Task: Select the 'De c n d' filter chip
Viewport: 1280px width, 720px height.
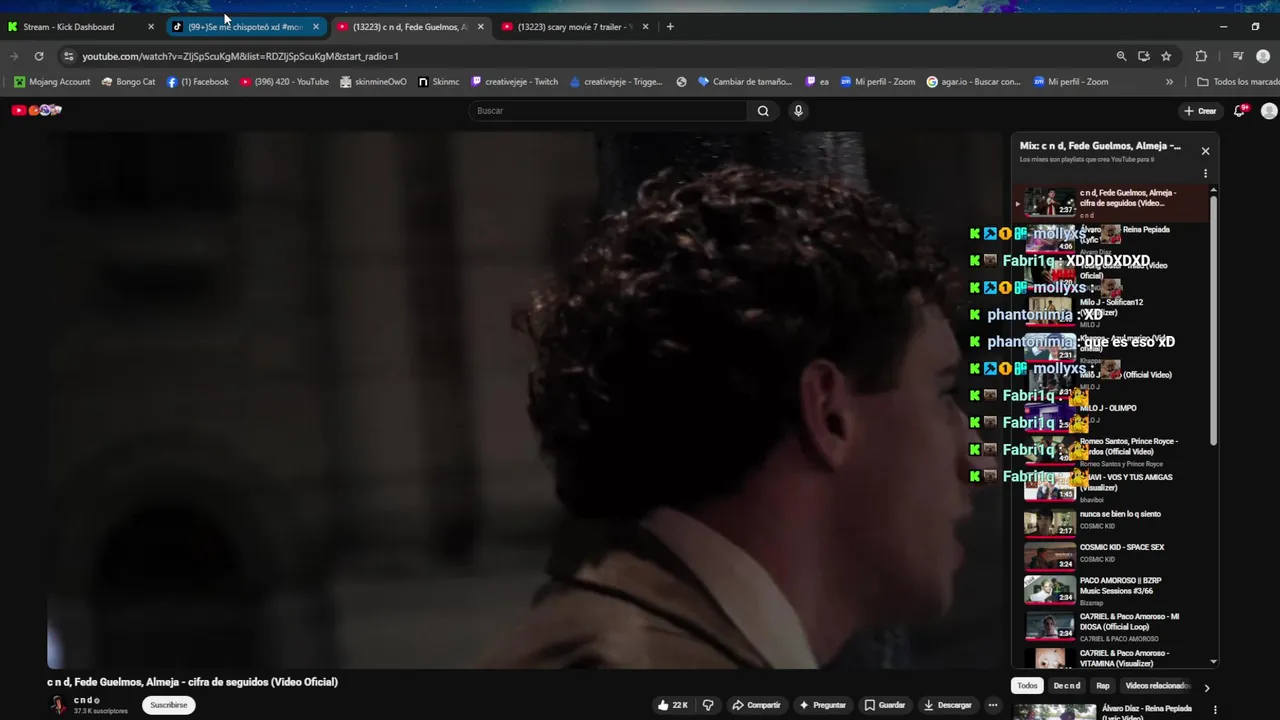Action: (x=1067, y=686)
